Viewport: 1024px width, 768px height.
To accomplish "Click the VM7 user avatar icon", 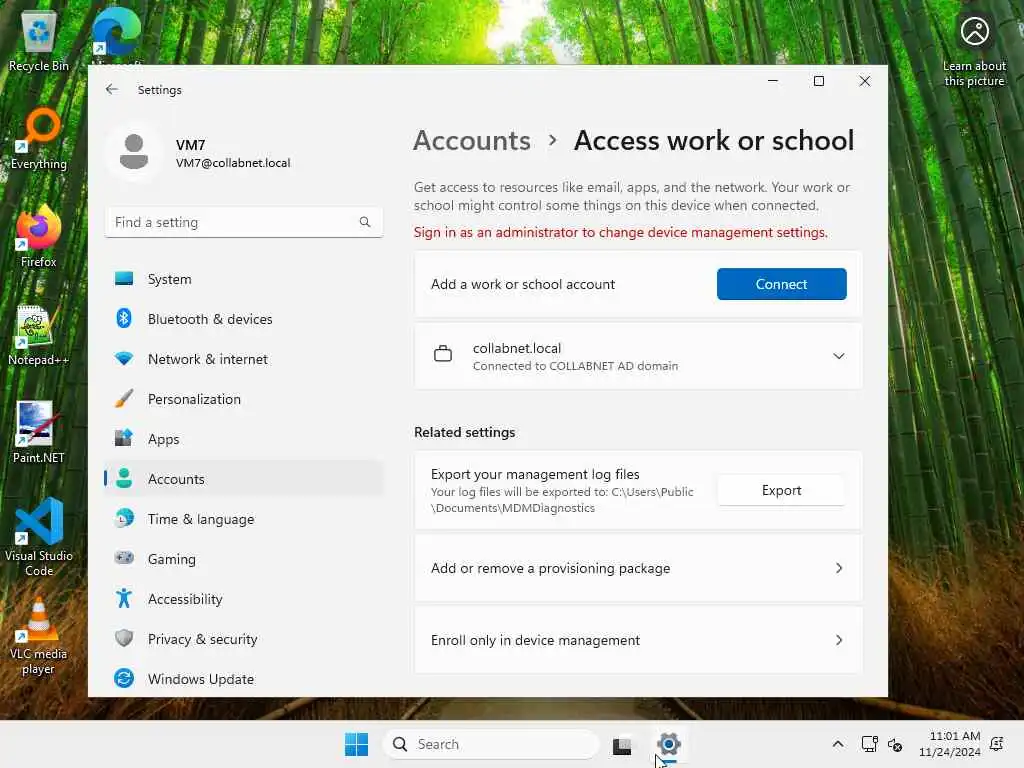I will click(x=134, y=152).
